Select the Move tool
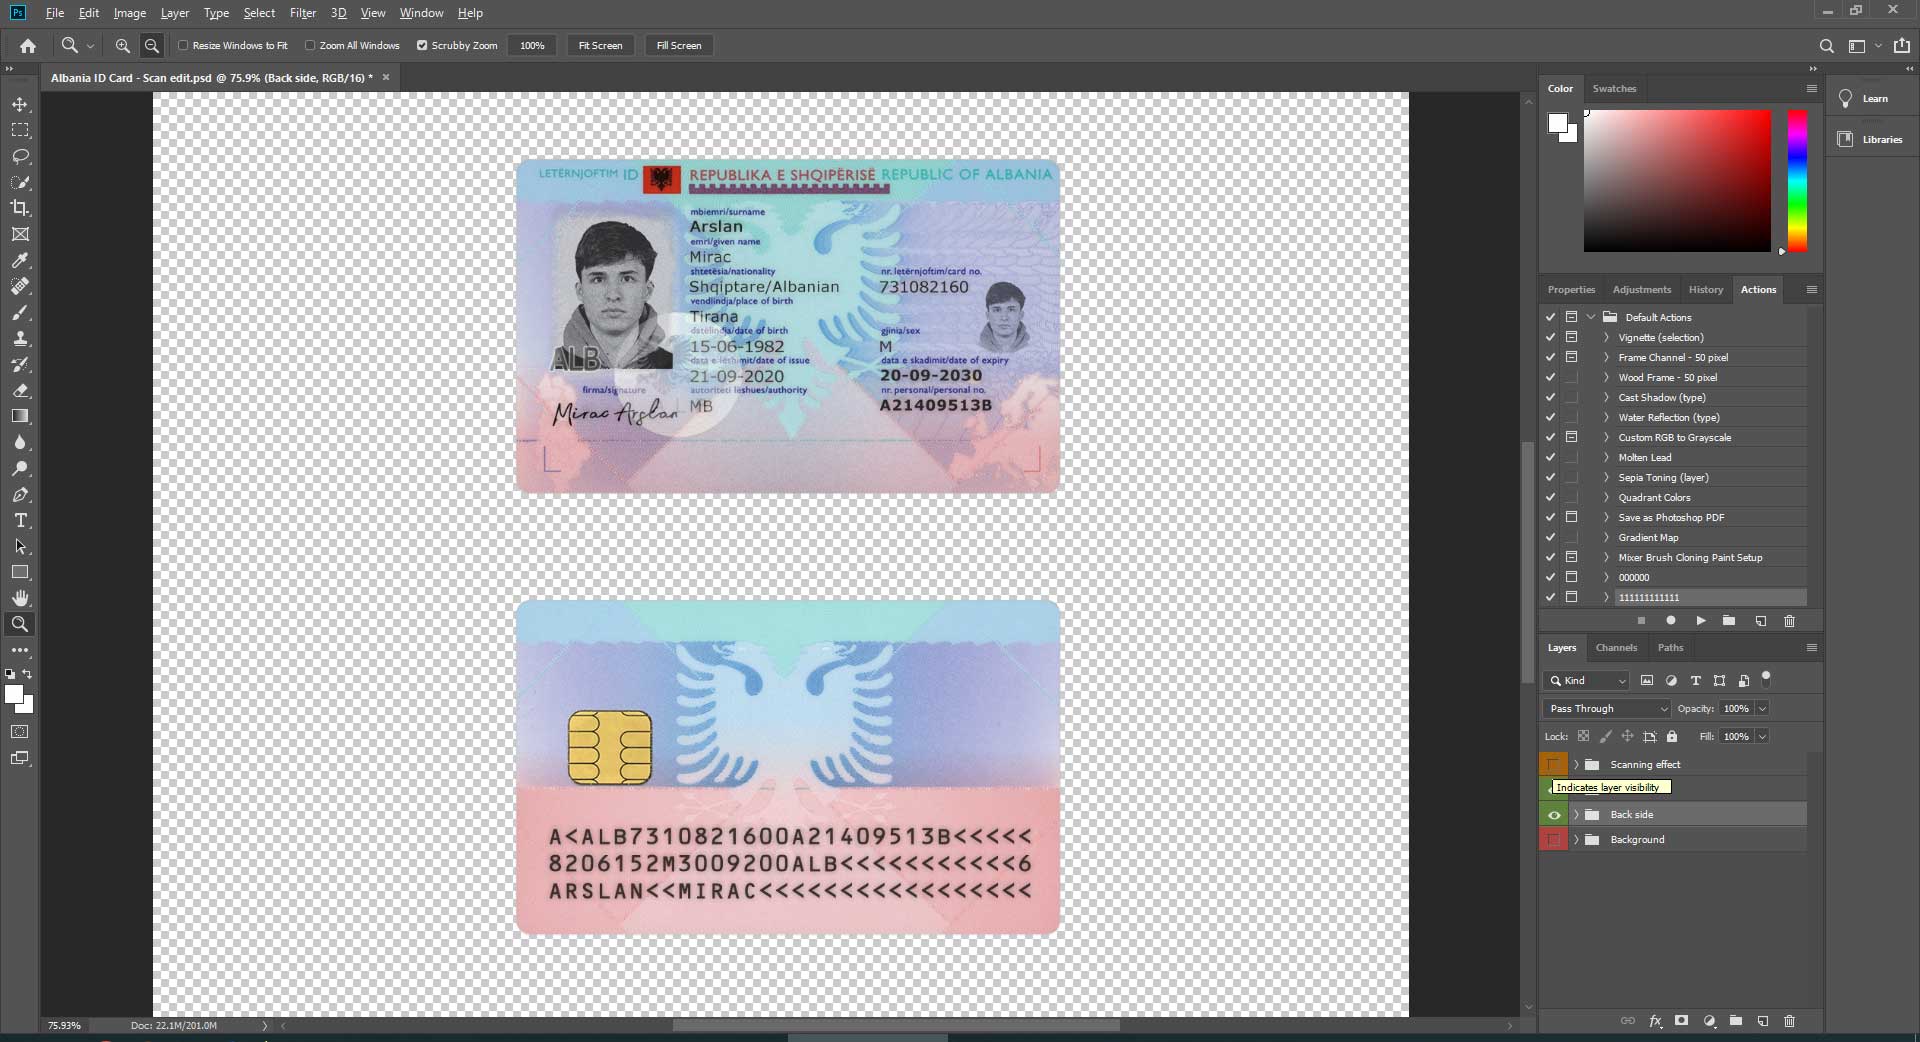The width and height of the screenshot is (1920, 1042). pos(20,104)
